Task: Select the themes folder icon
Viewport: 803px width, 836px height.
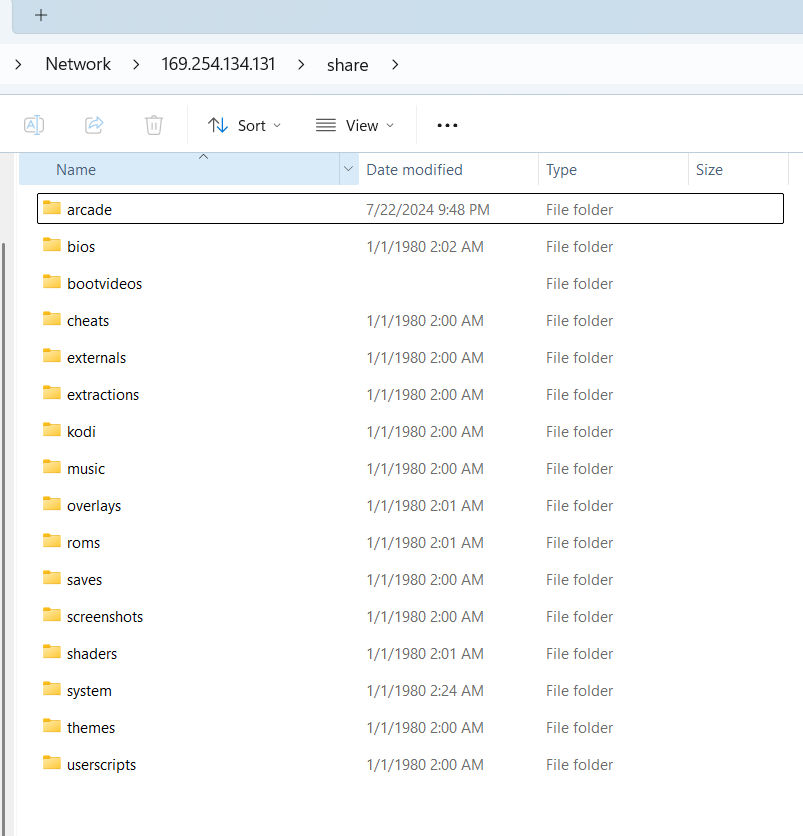Action: pos(52,727)
